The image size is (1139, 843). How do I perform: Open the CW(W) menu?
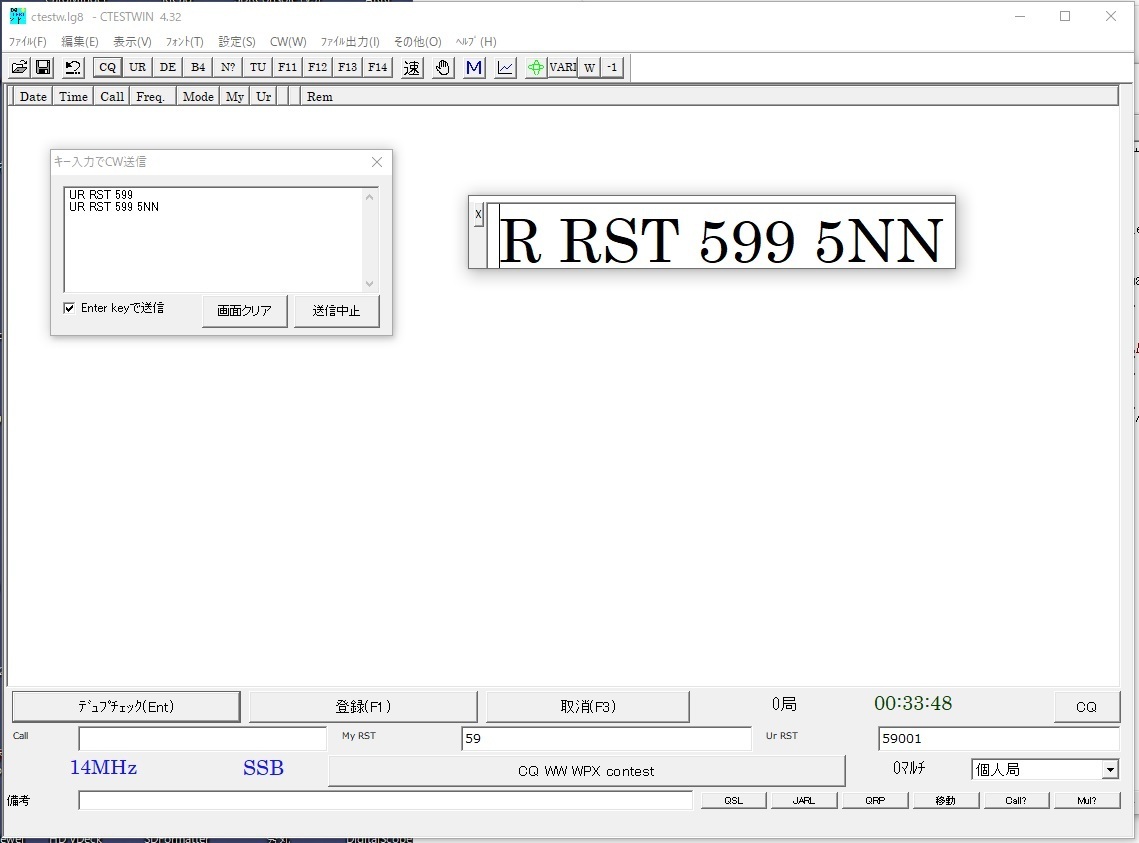(288, 41)
